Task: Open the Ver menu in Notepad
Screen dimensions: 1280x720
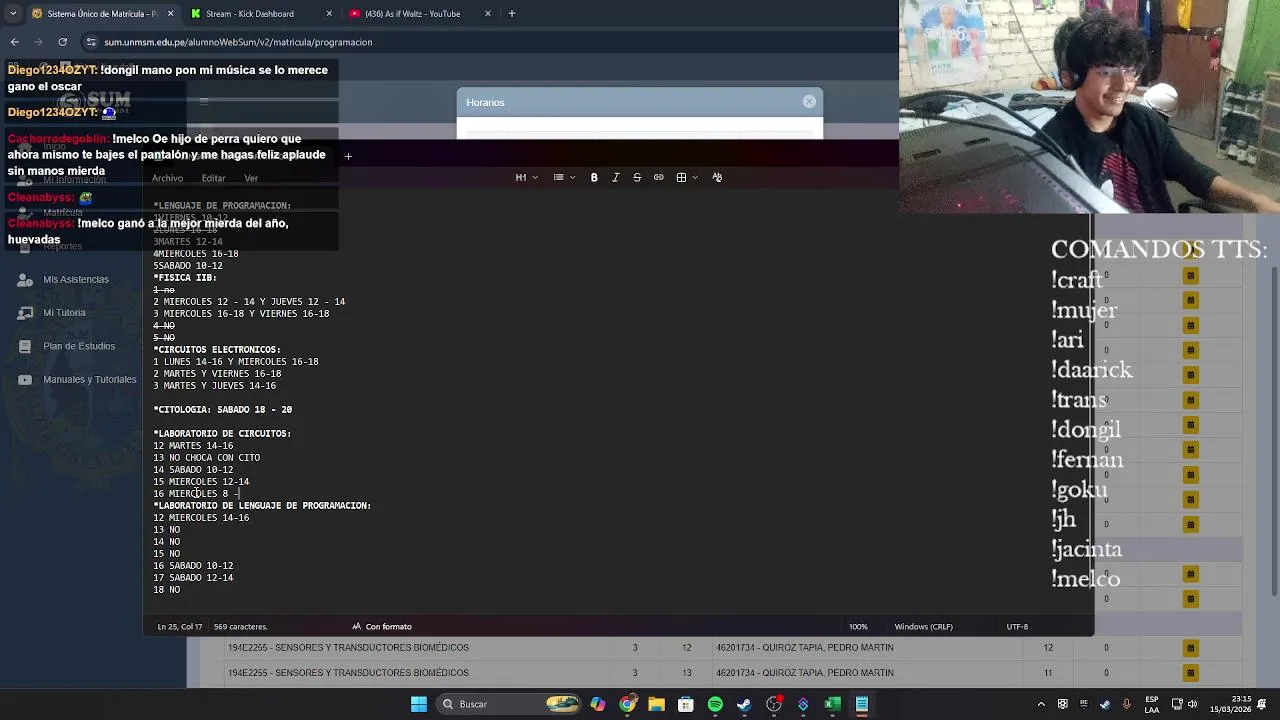Action: (251, 178)
